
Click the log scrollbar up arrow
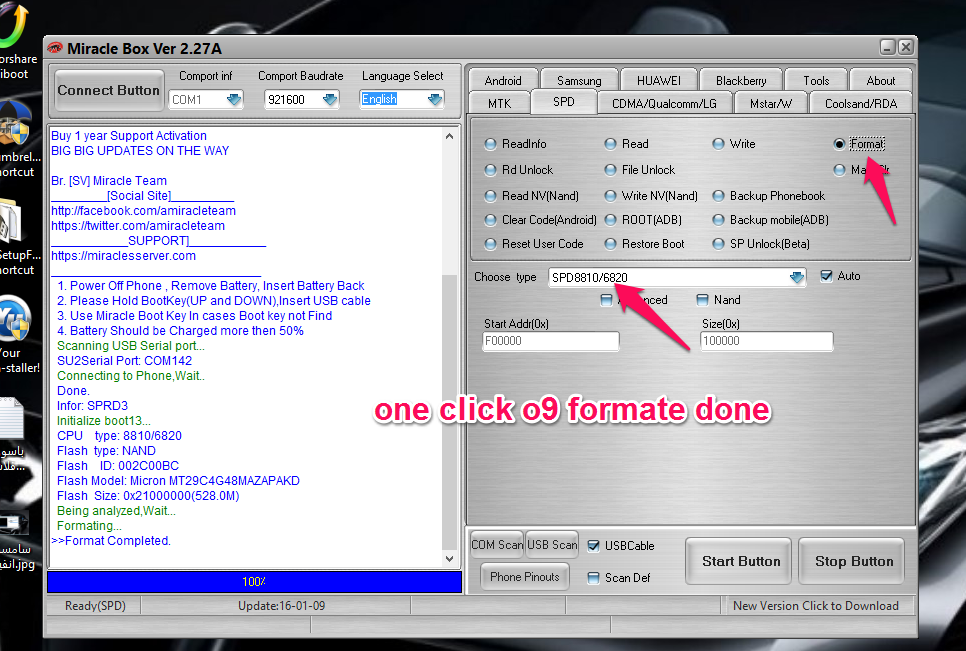pos(449,135)
